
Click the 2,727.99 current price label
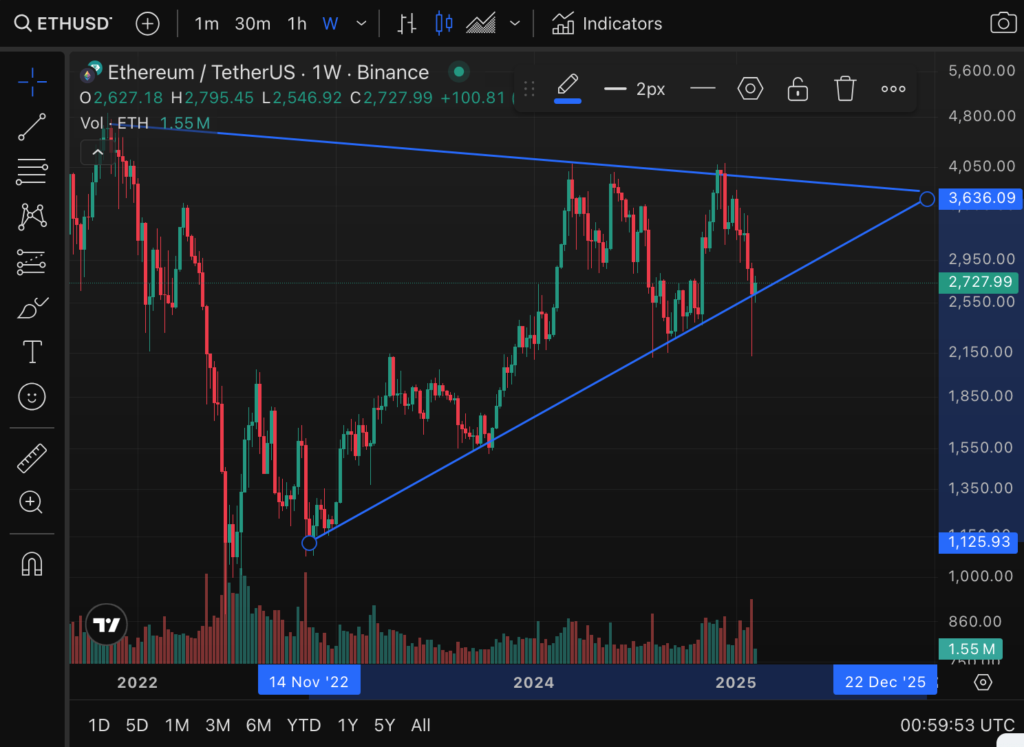980,282
